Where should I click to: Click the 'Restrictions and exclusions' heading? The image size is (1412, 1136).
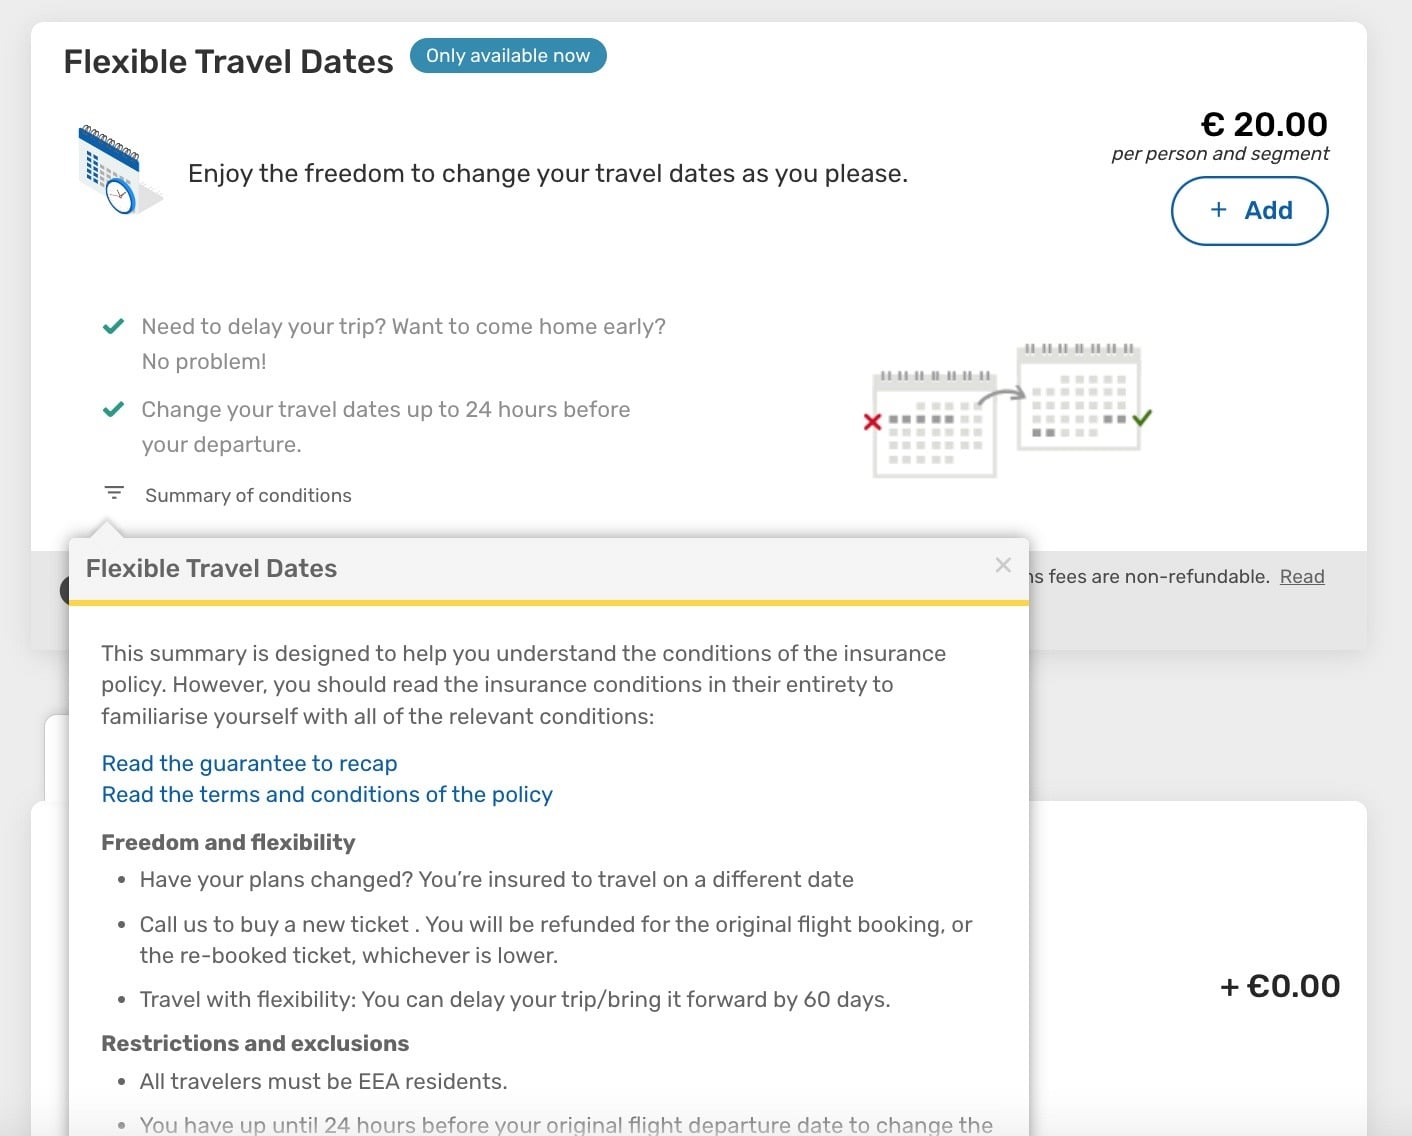point(255,1043)
